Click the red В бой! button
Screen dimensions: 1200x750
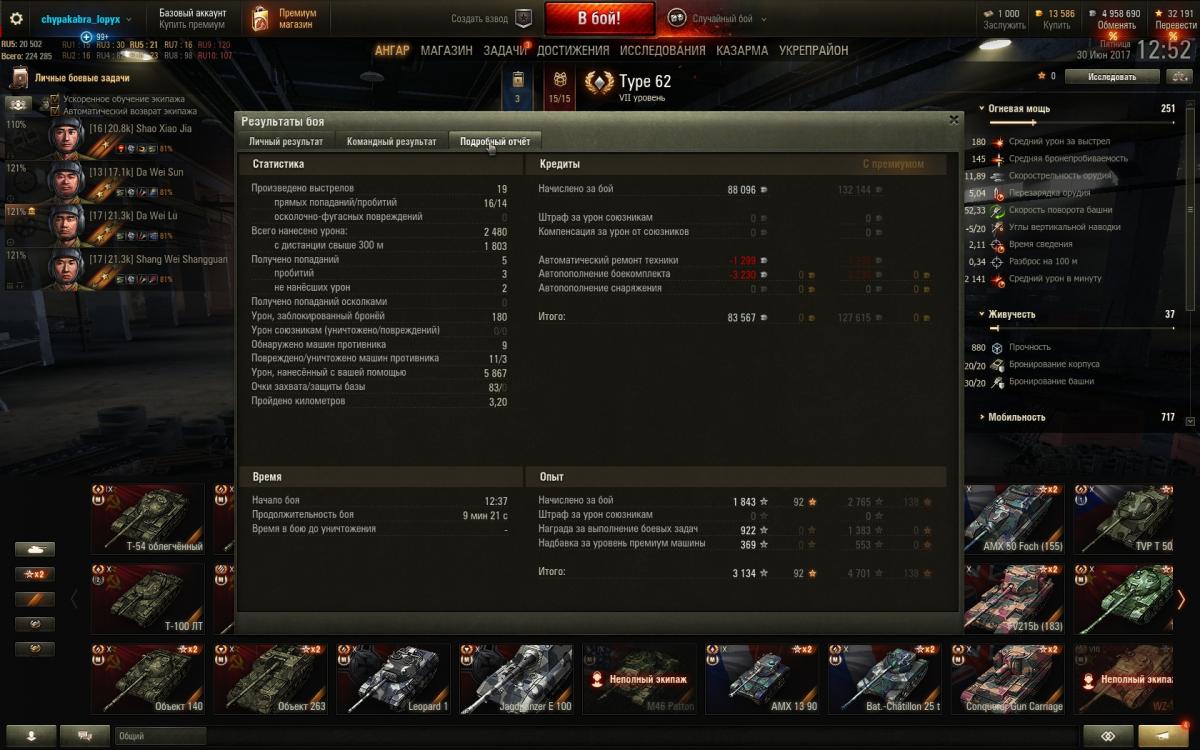coord(599,18)
